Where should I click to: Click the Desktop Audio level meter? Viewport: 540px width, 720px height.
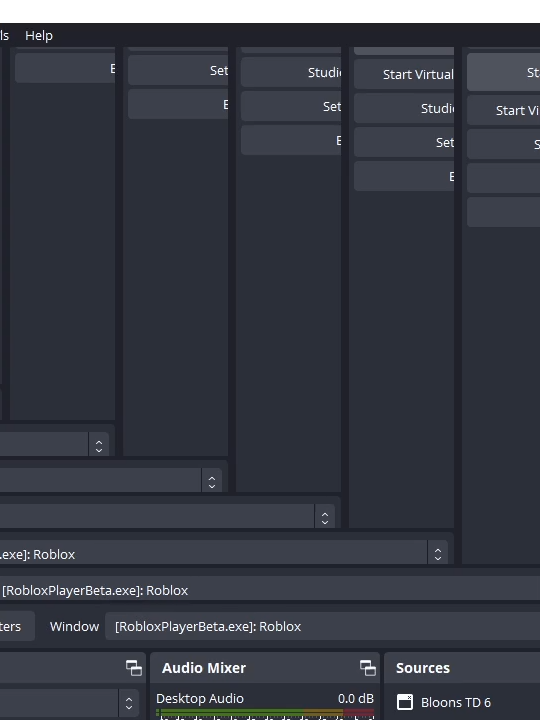pyautogui.click(x=265, y=714)
